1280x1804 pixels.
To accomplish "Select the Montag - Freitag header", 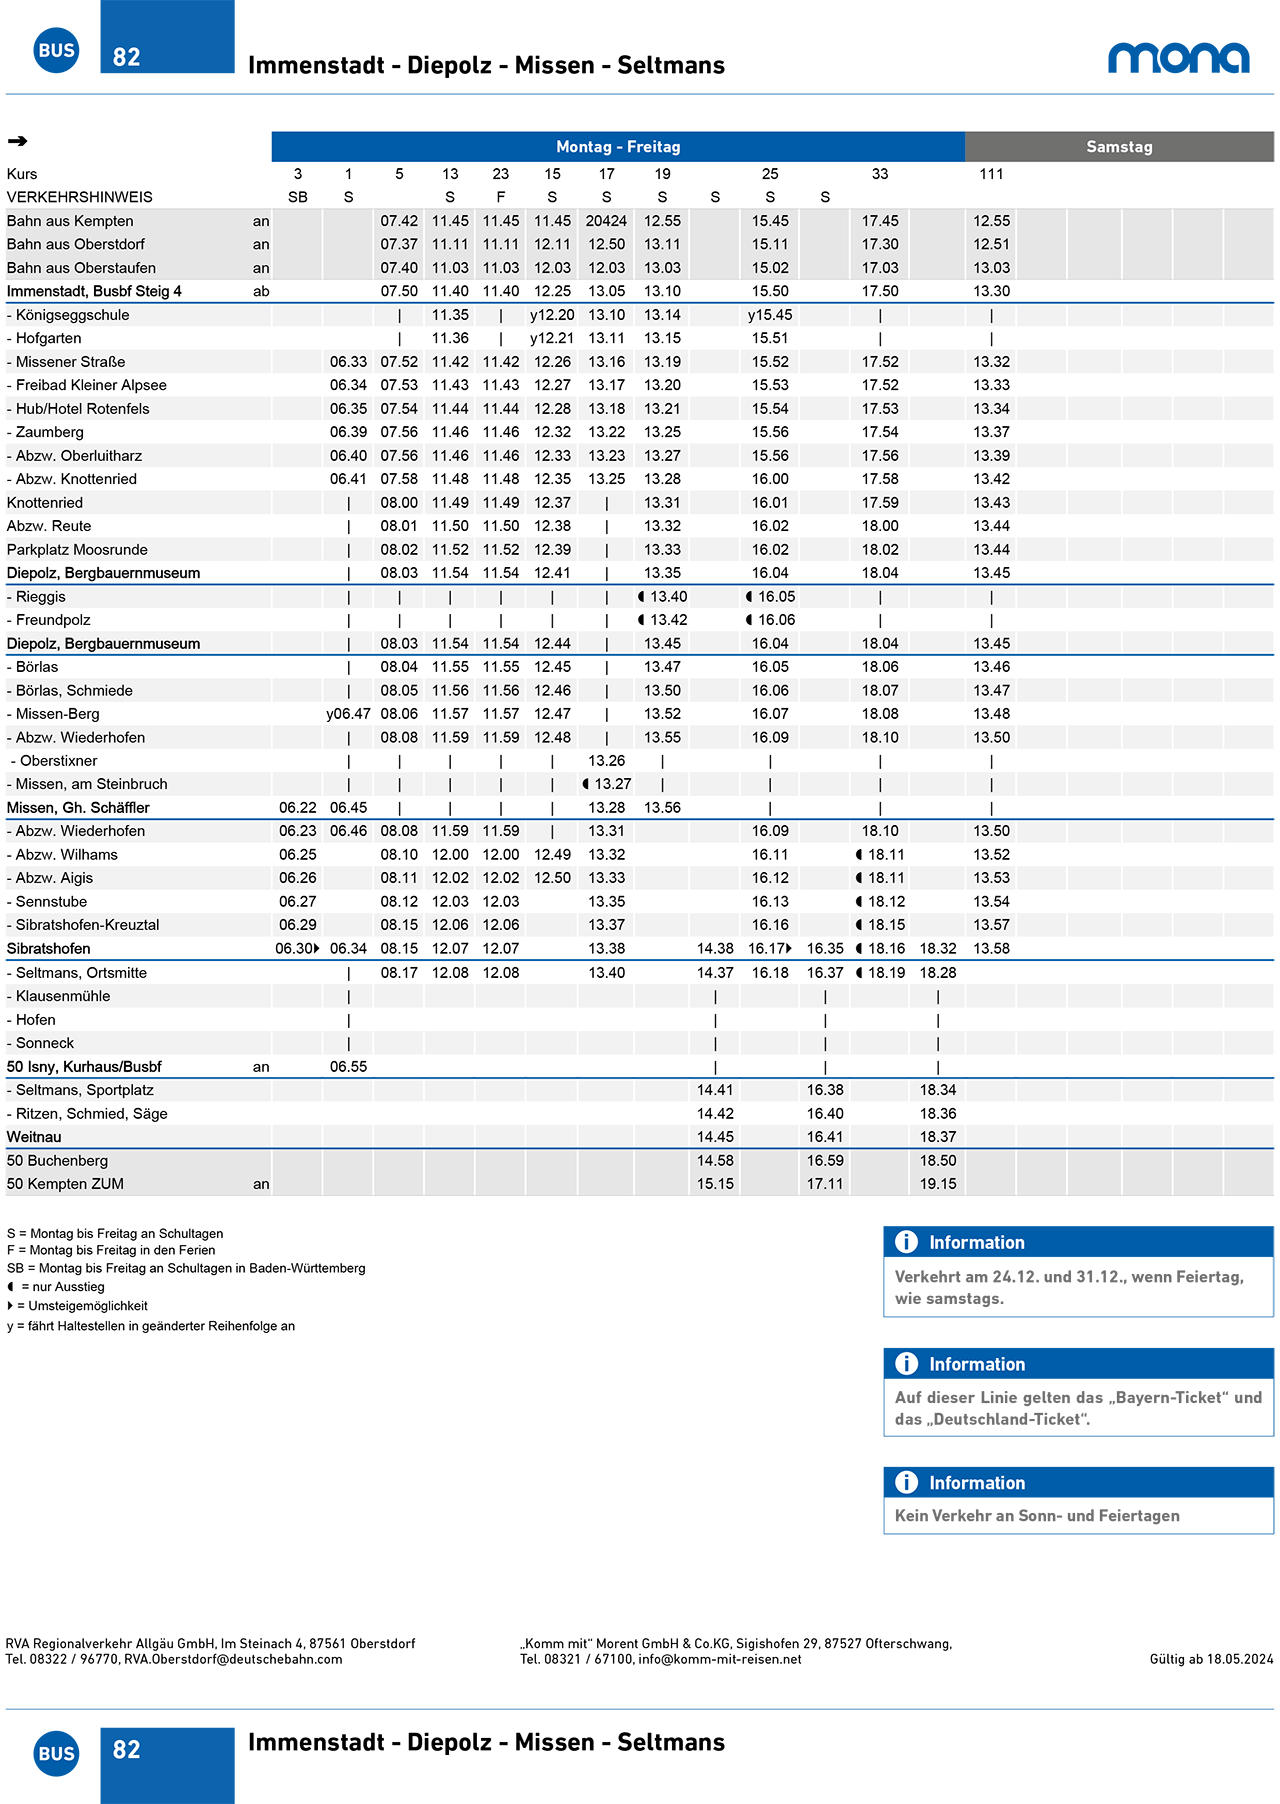I will click(x=618, y=147).
